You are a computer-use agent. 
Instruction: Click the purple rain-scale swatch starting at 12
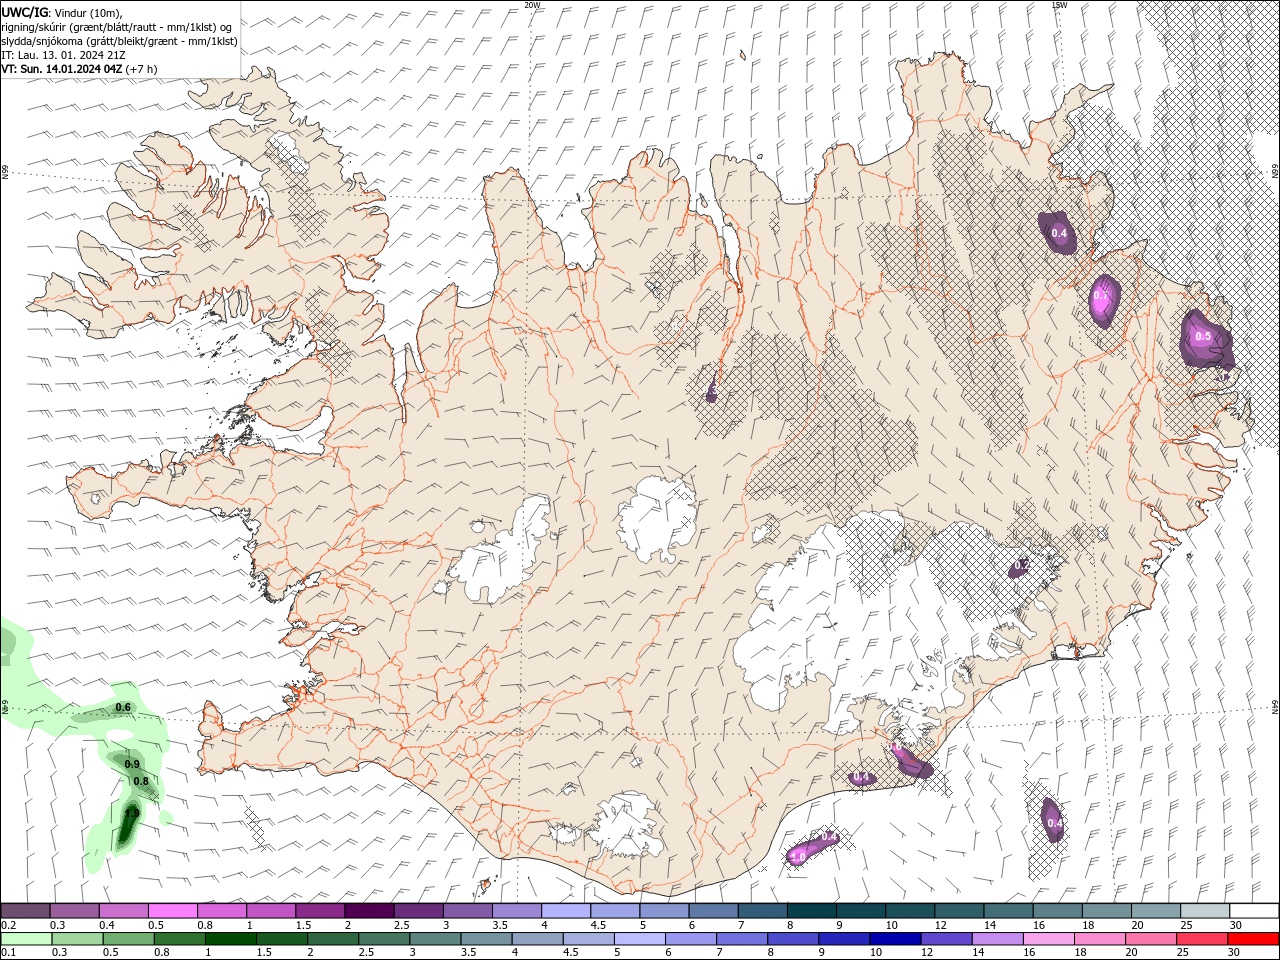click(946, 939)
